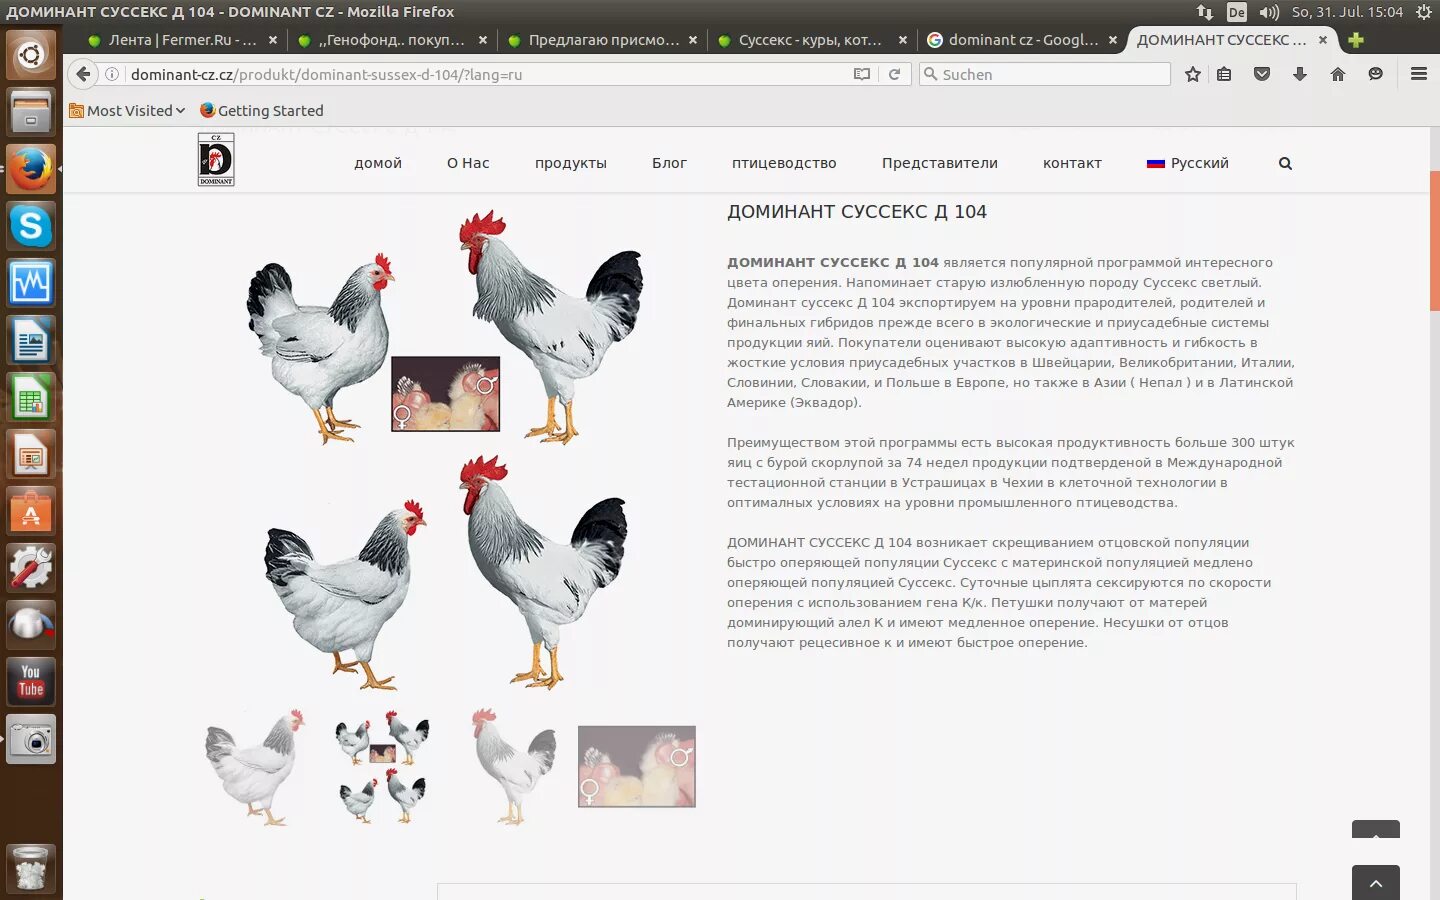Switch to the Предлагаю присмо tab
Viewport: 1440px width, 900px height.
point(602,40)
